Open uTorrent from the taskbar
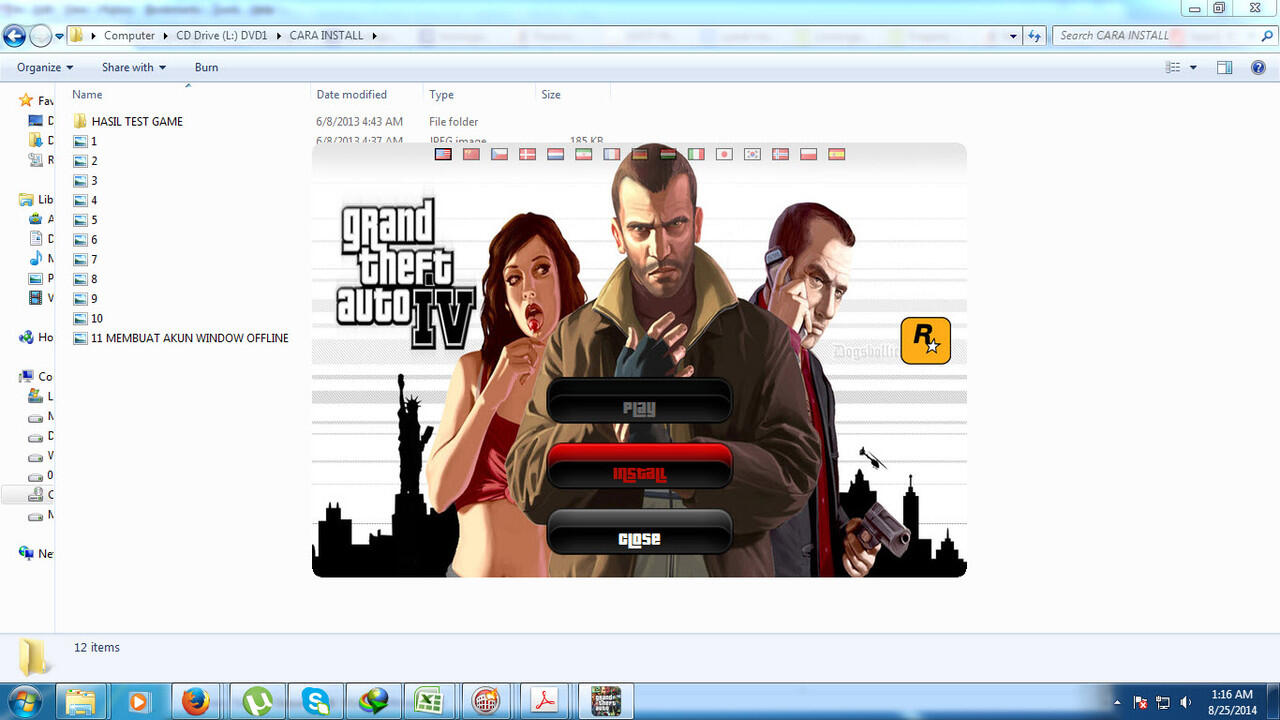Image resolution: width=1280 pixels, height=720 pixels. (x=258, y=701)
